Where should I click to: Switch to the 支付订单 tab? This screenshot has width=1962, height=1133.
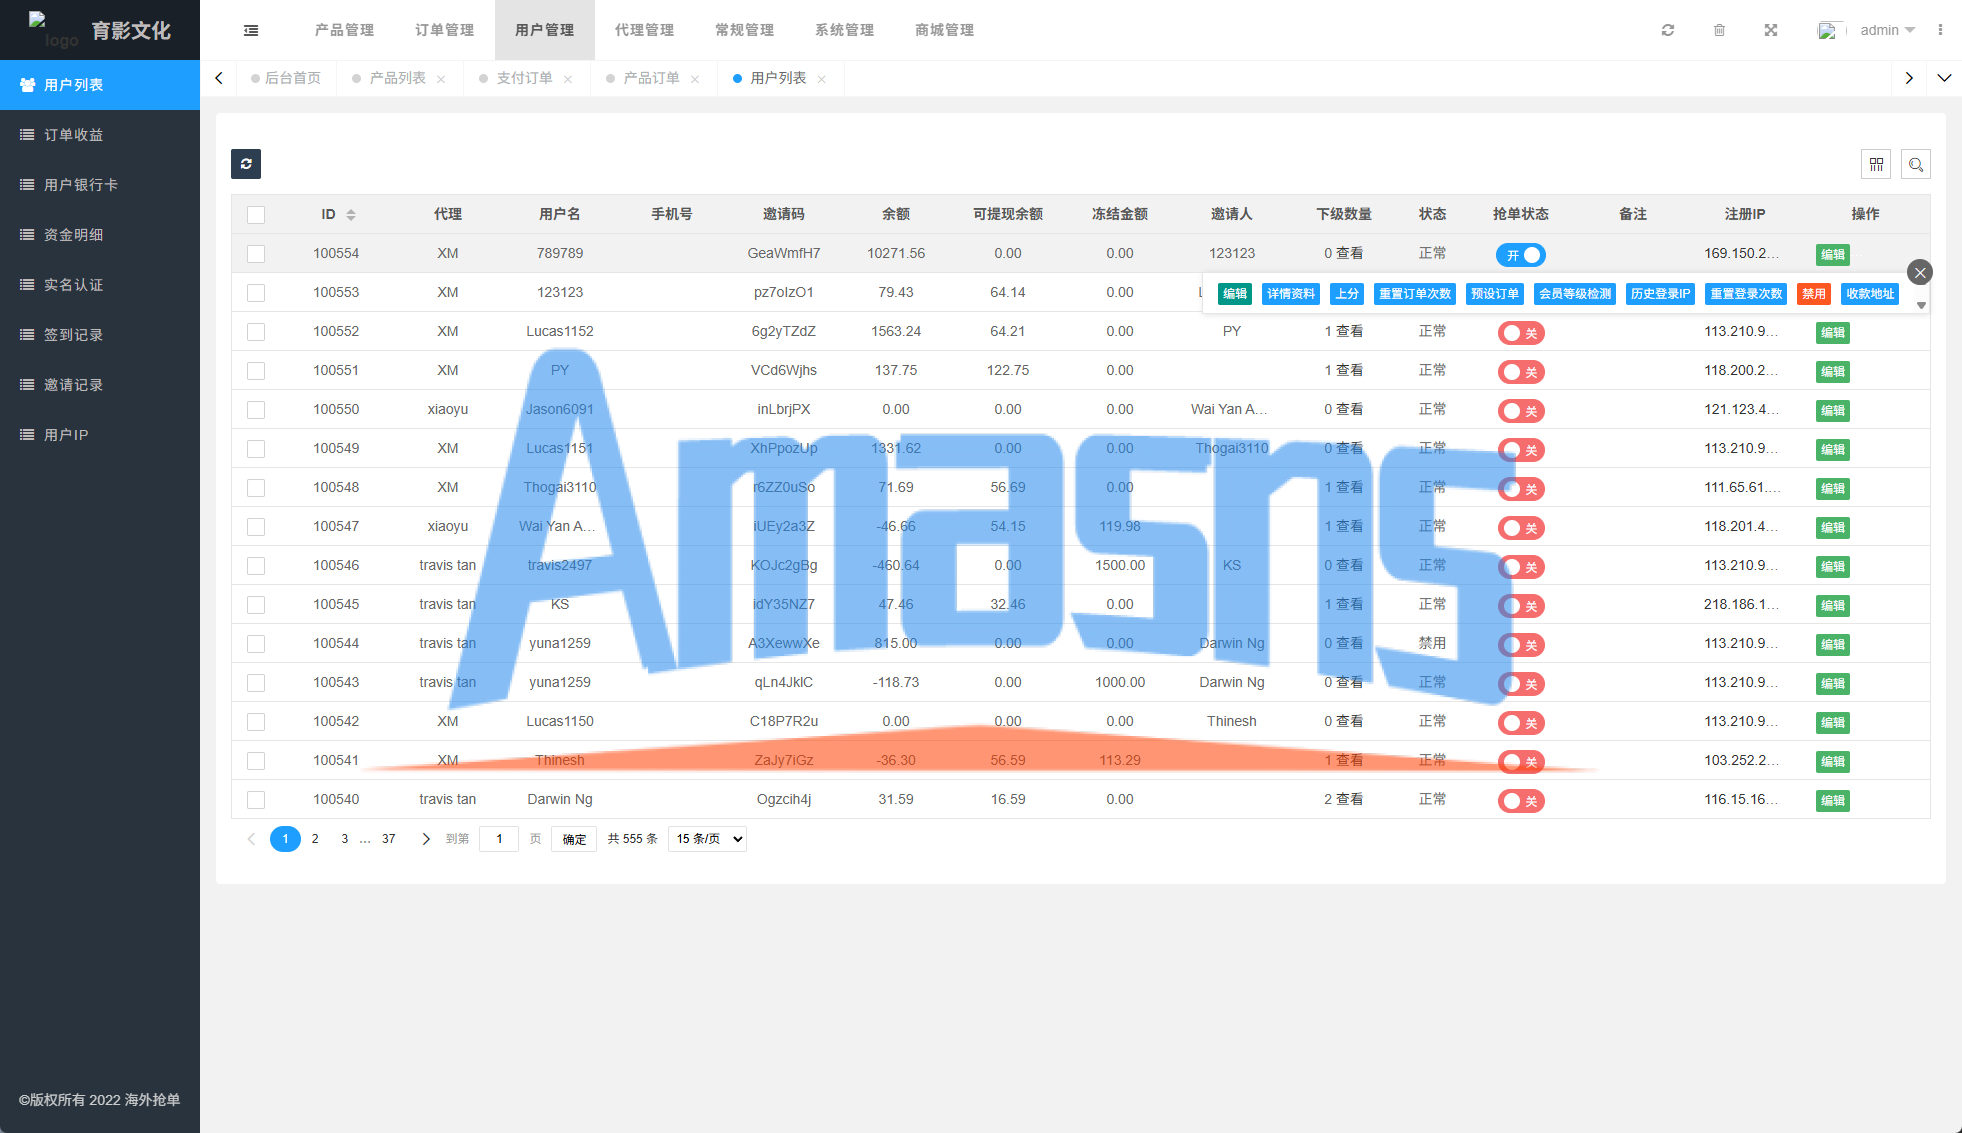(524, 78)
